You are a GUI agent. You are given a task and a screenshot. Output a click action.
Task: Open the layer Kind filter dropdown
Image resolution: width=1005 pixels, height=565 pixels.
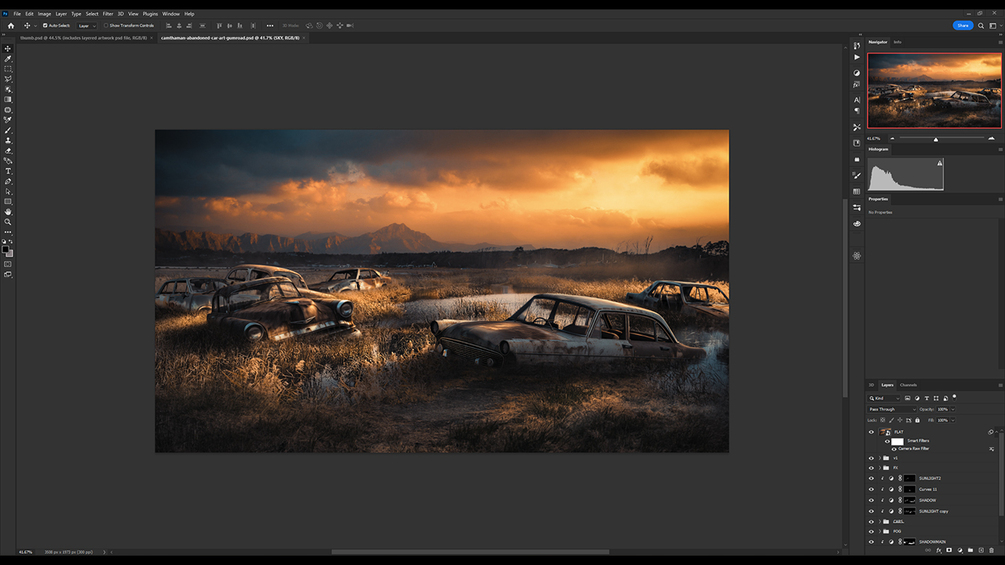pos(885,398)
